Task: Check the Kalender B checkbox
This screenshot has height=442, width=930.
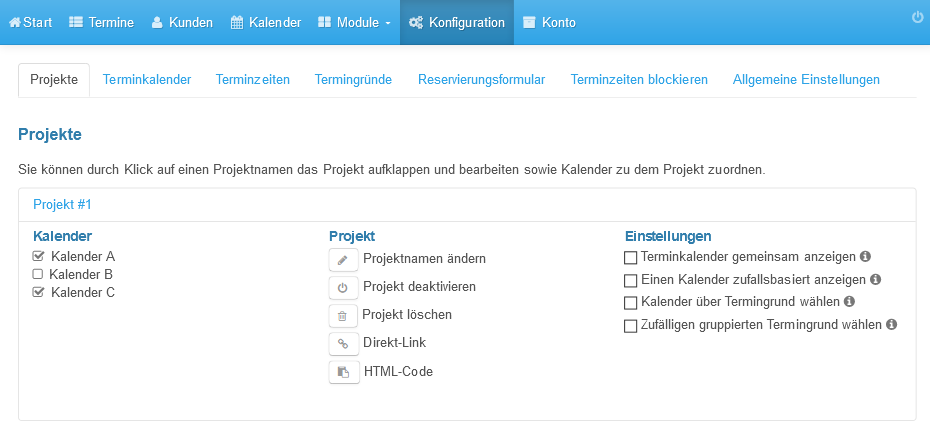Action: [38, 274]
